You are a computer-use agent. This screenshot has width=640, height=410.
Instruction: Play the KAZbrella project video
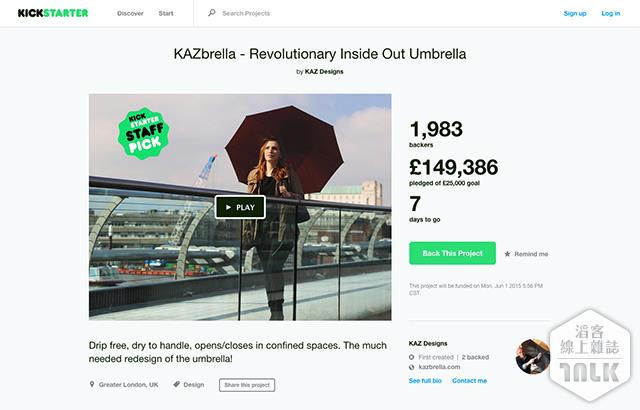coord(240,207)
